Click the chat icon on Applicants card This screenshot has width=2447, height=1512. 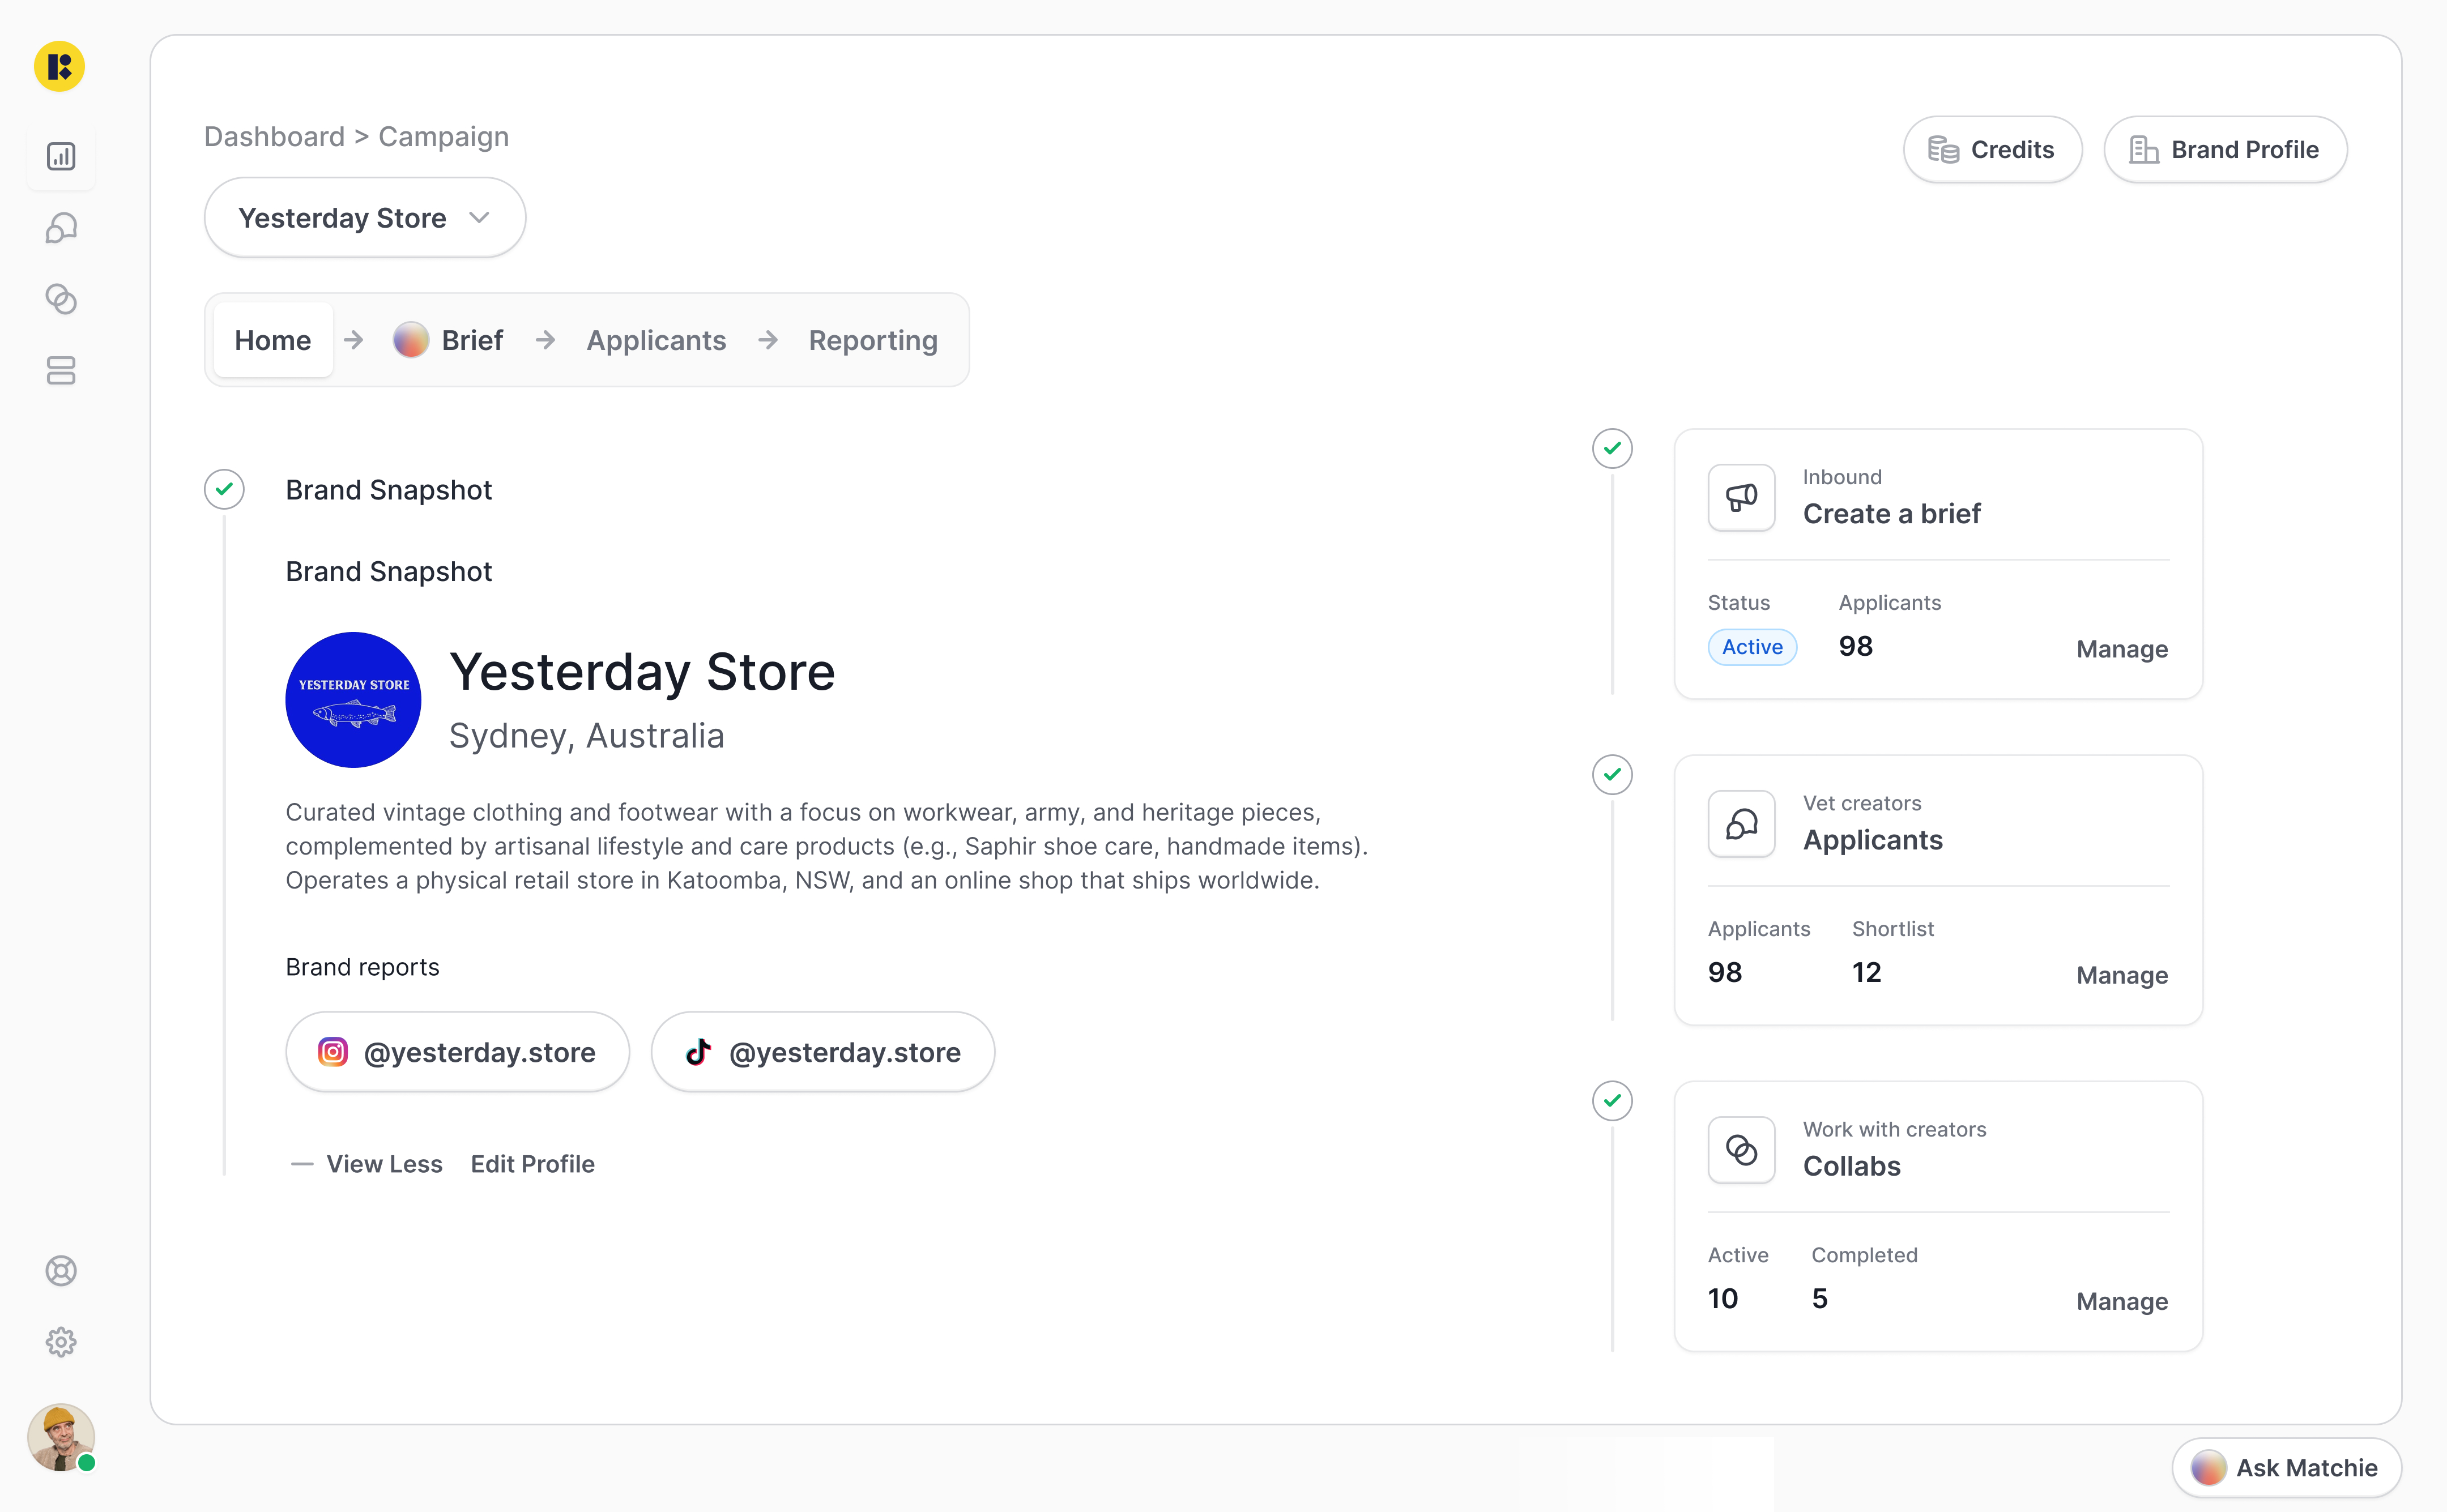point(1741,824)
